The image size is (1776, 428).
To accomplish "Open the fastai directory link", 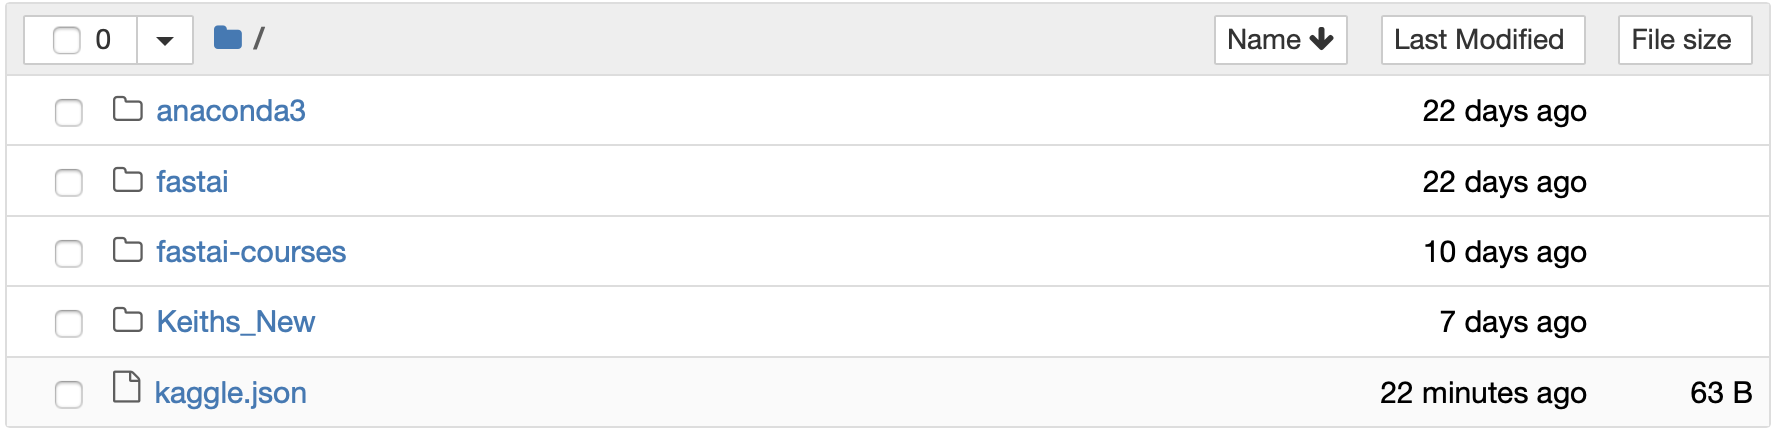I will (x=192, y=182).
